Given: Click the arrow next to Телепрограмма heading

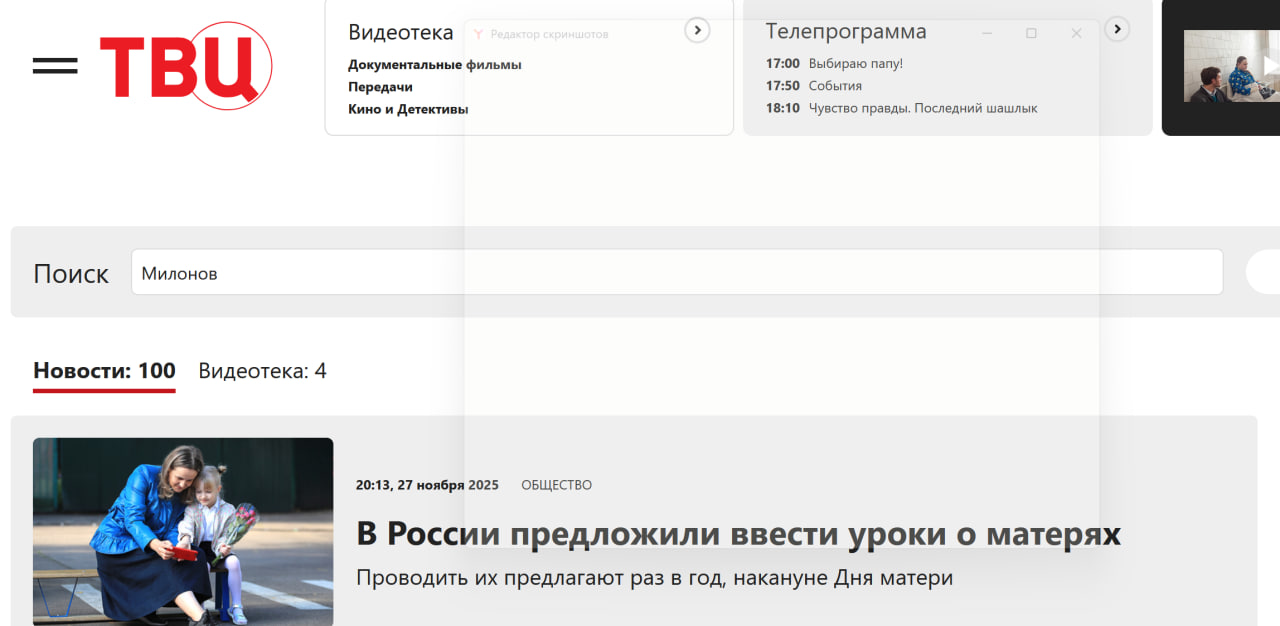Looking at the screenshot, I should 1117,30.
